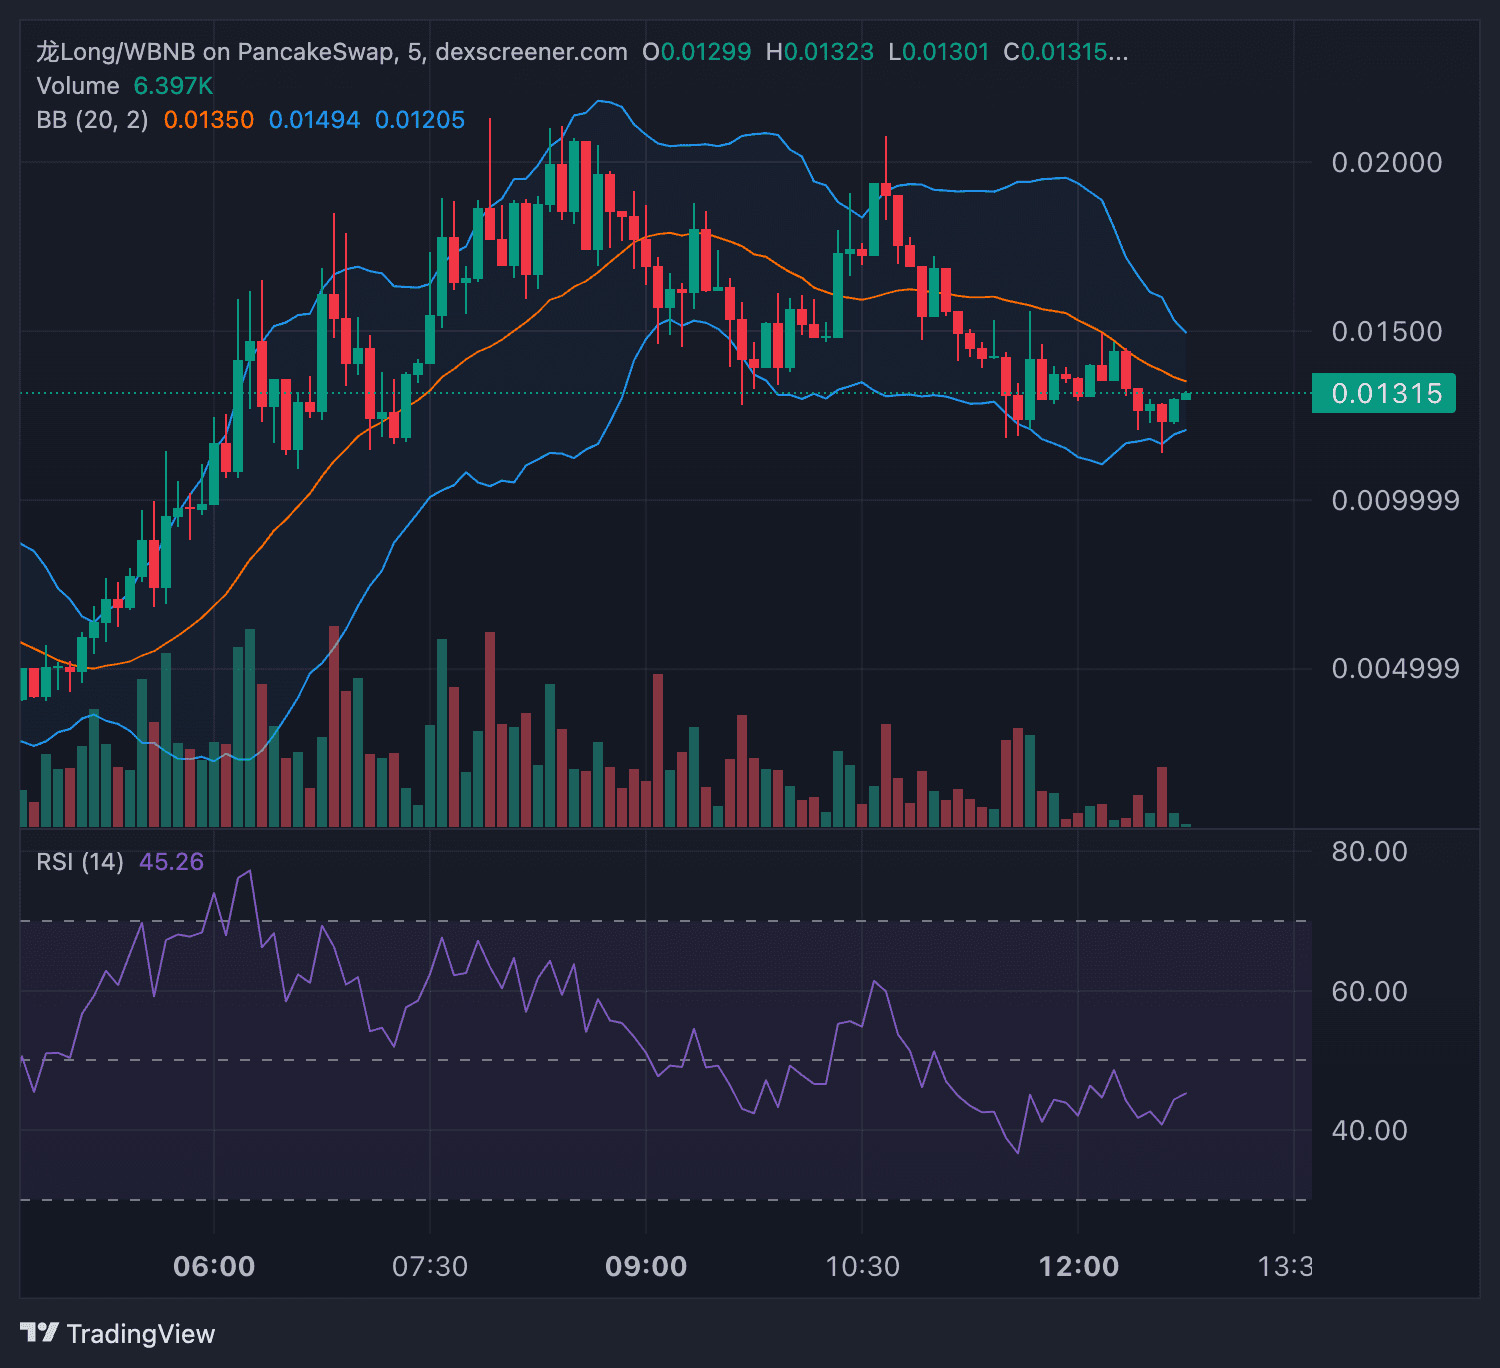Click the 0.009999 price axis label
This screenshot has width=1500, height=1368.
(1394, 500)
